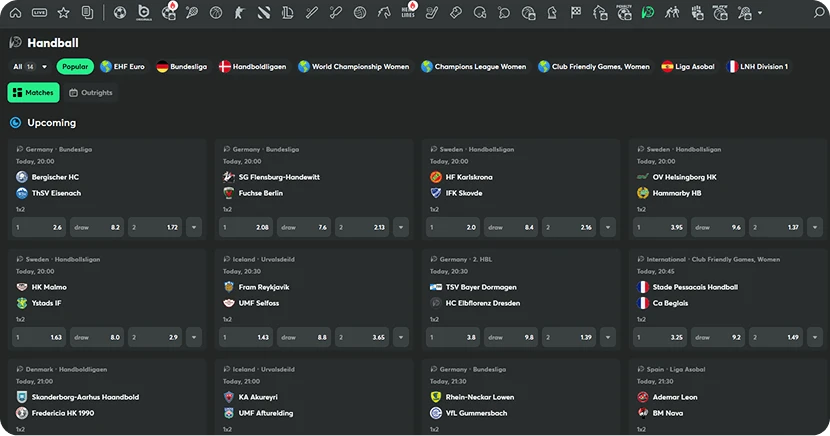Open the LIVE events icon

click(x=39, y=13)
